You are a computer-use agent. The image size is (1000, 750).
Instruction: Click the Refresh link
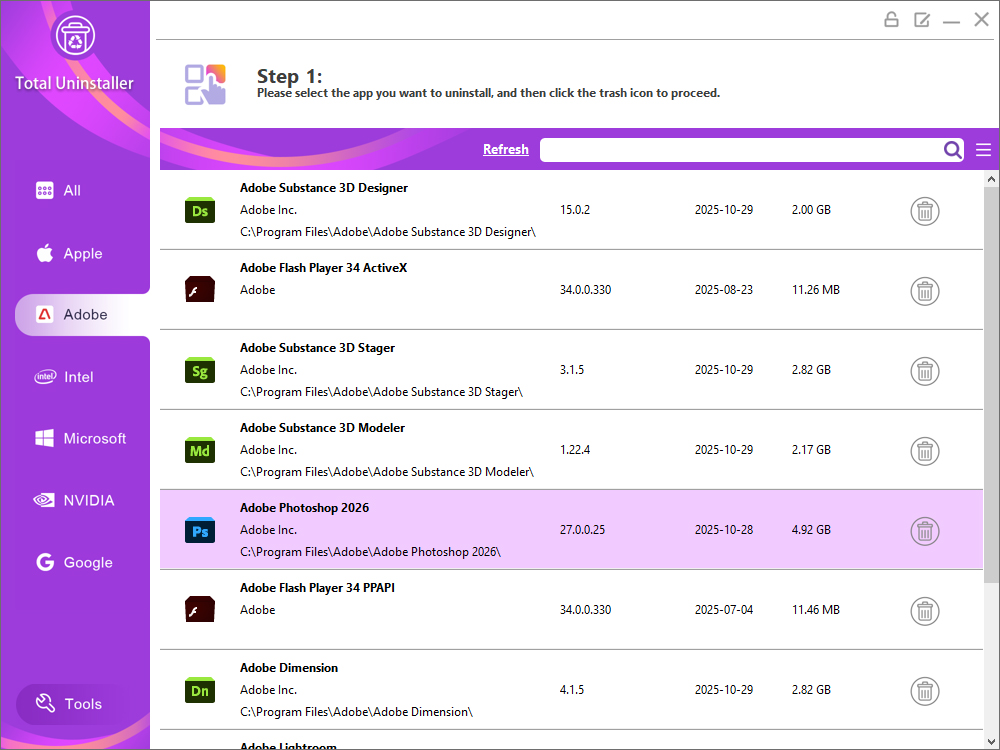(x=506, y=149)
